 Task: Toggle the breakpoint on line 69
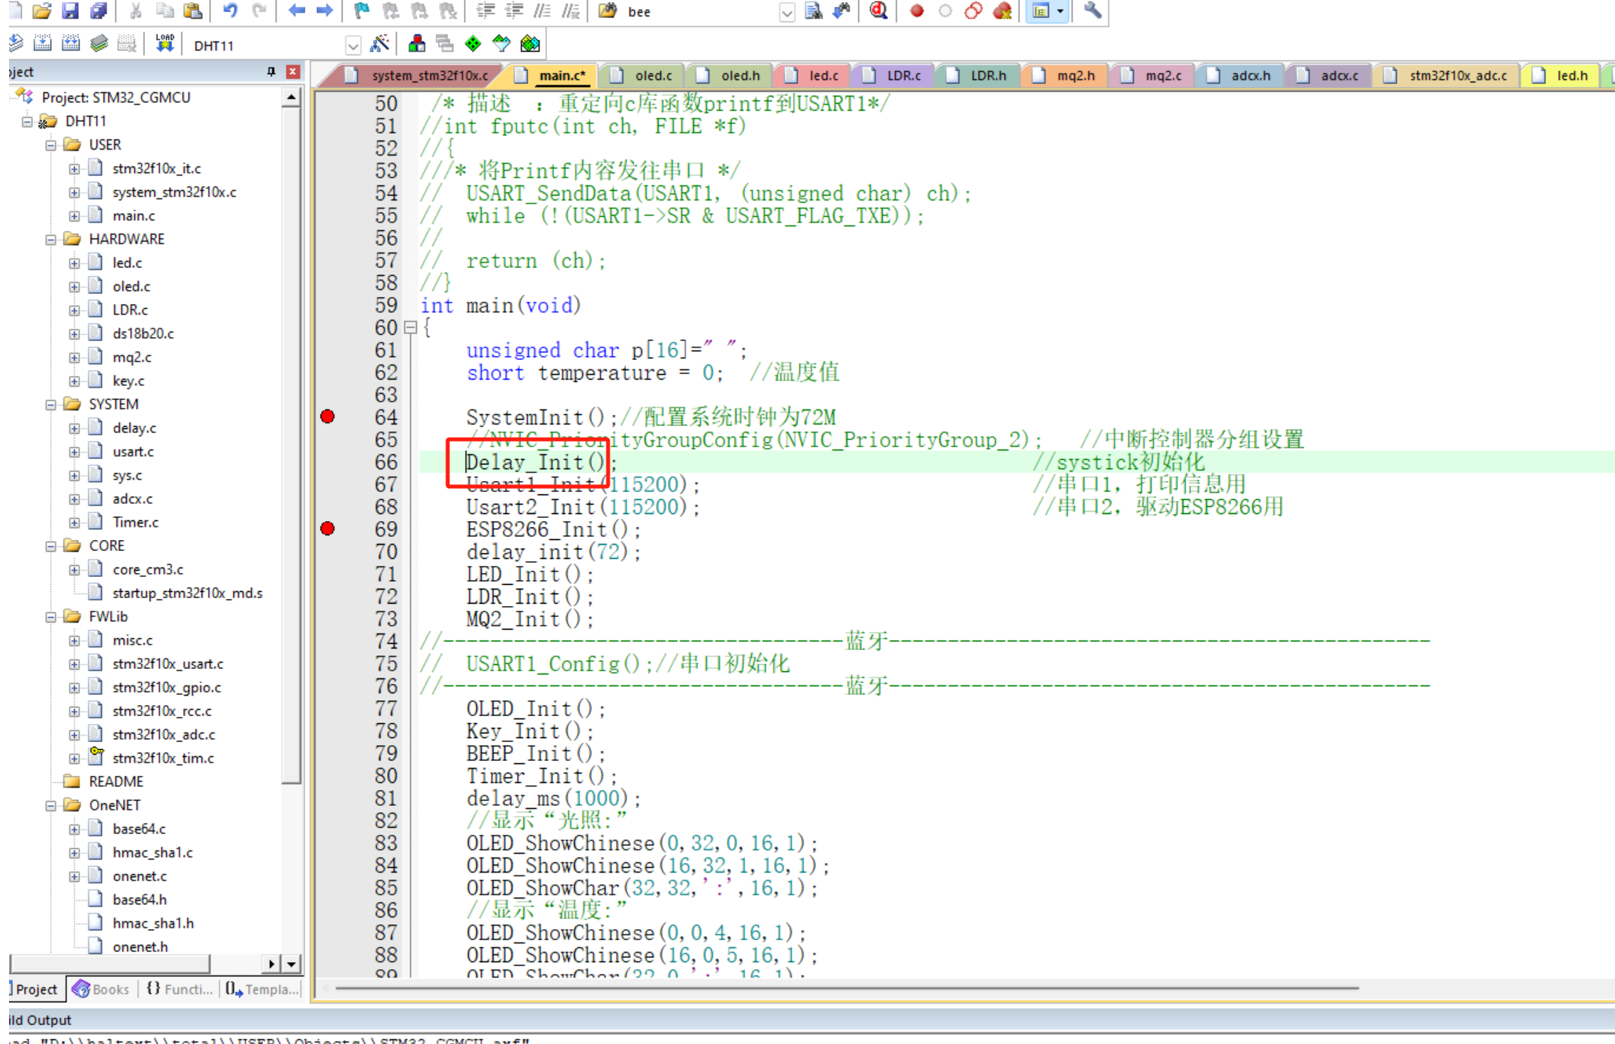[x=327, y=529]
